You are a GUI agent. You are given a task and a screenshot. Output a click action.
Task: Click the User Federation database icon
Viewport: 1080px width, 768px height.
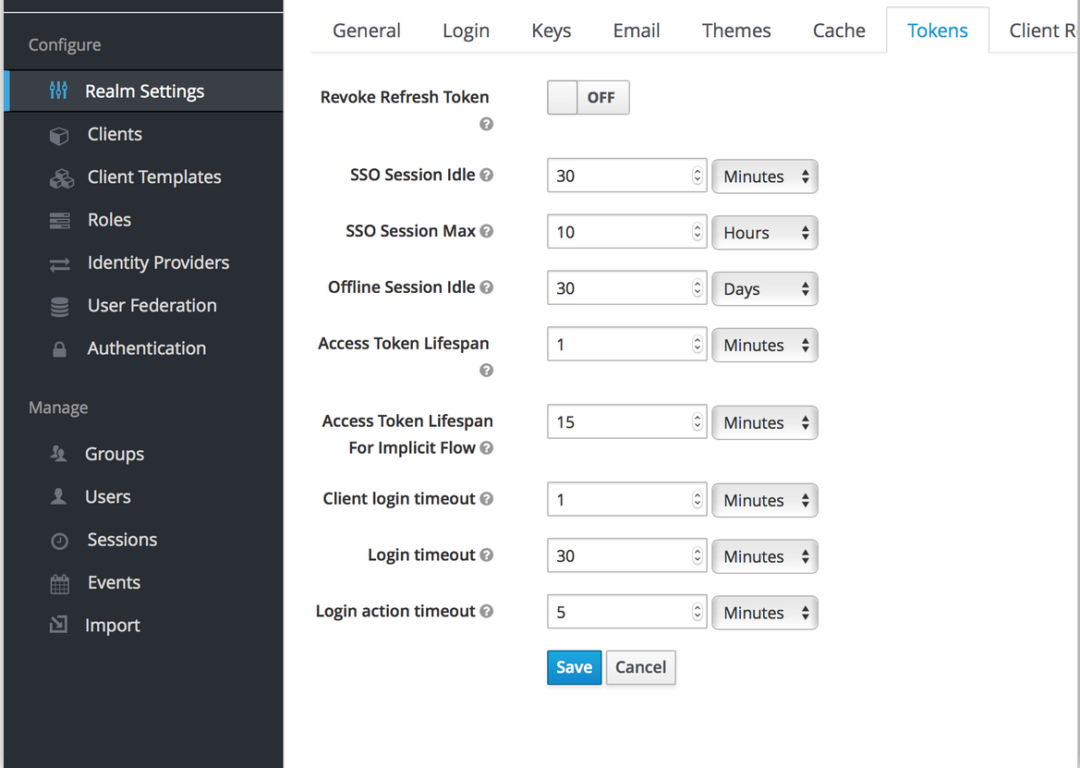(x=60, y=307)
